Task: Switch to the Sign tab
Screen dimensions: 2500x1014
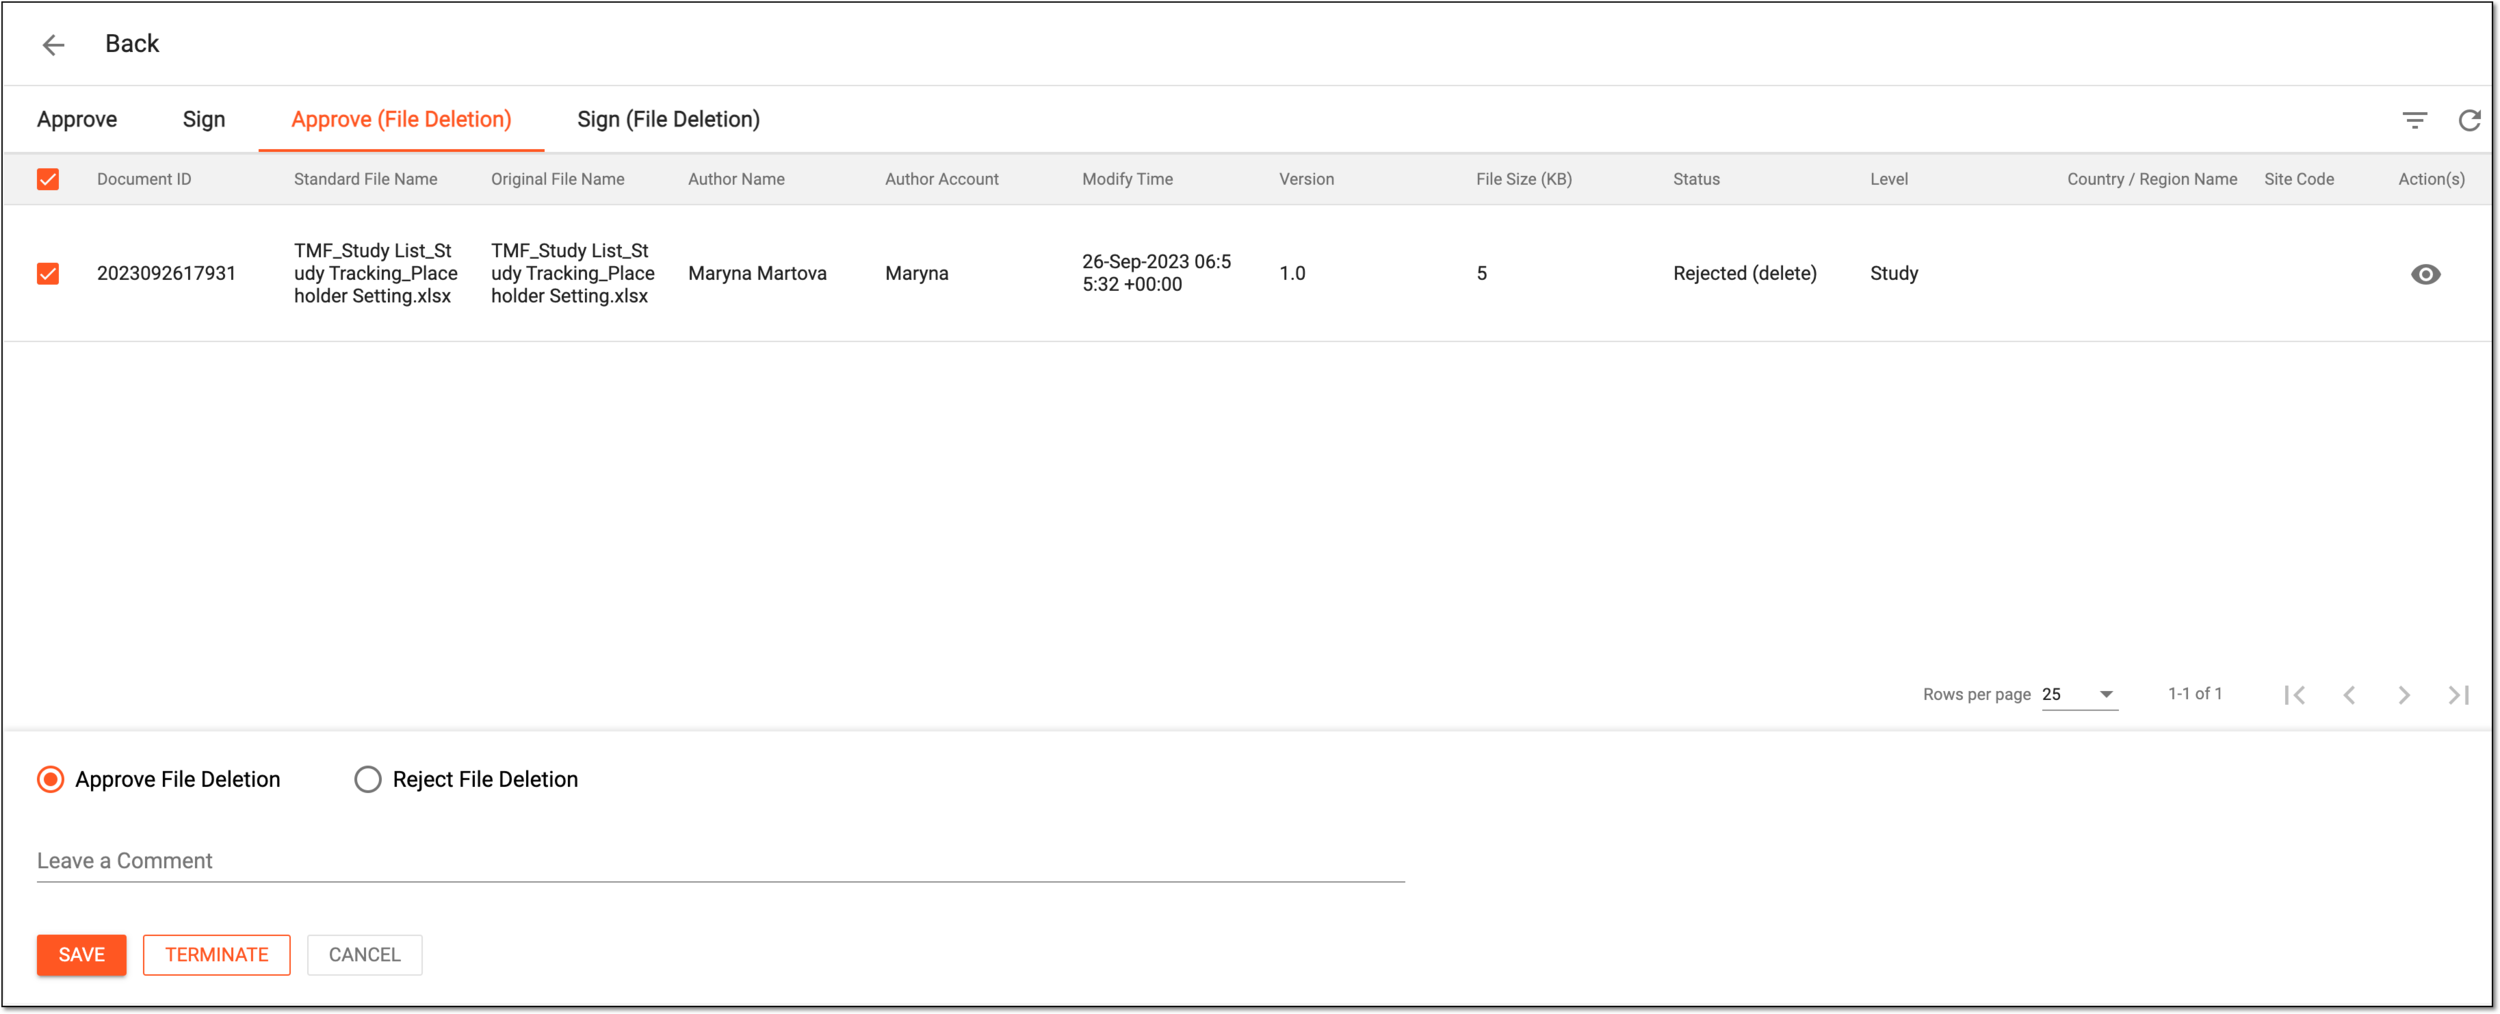Action: 204,120
